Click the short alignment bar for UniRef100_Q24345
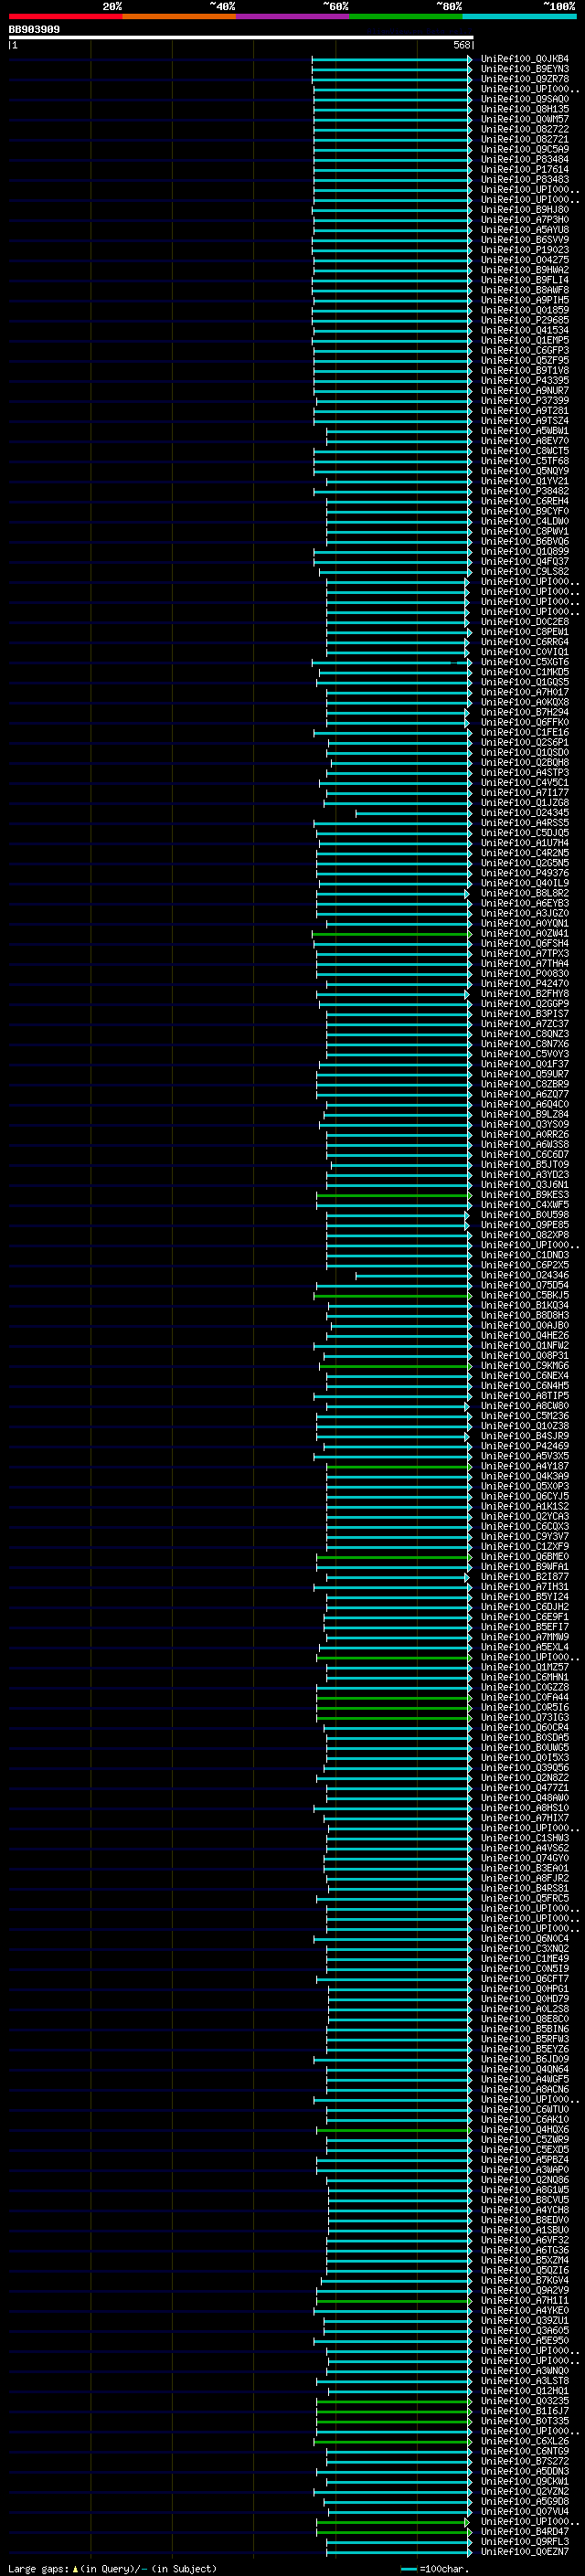This screenshot has height=2576, width=585. [x=413, y=813]
